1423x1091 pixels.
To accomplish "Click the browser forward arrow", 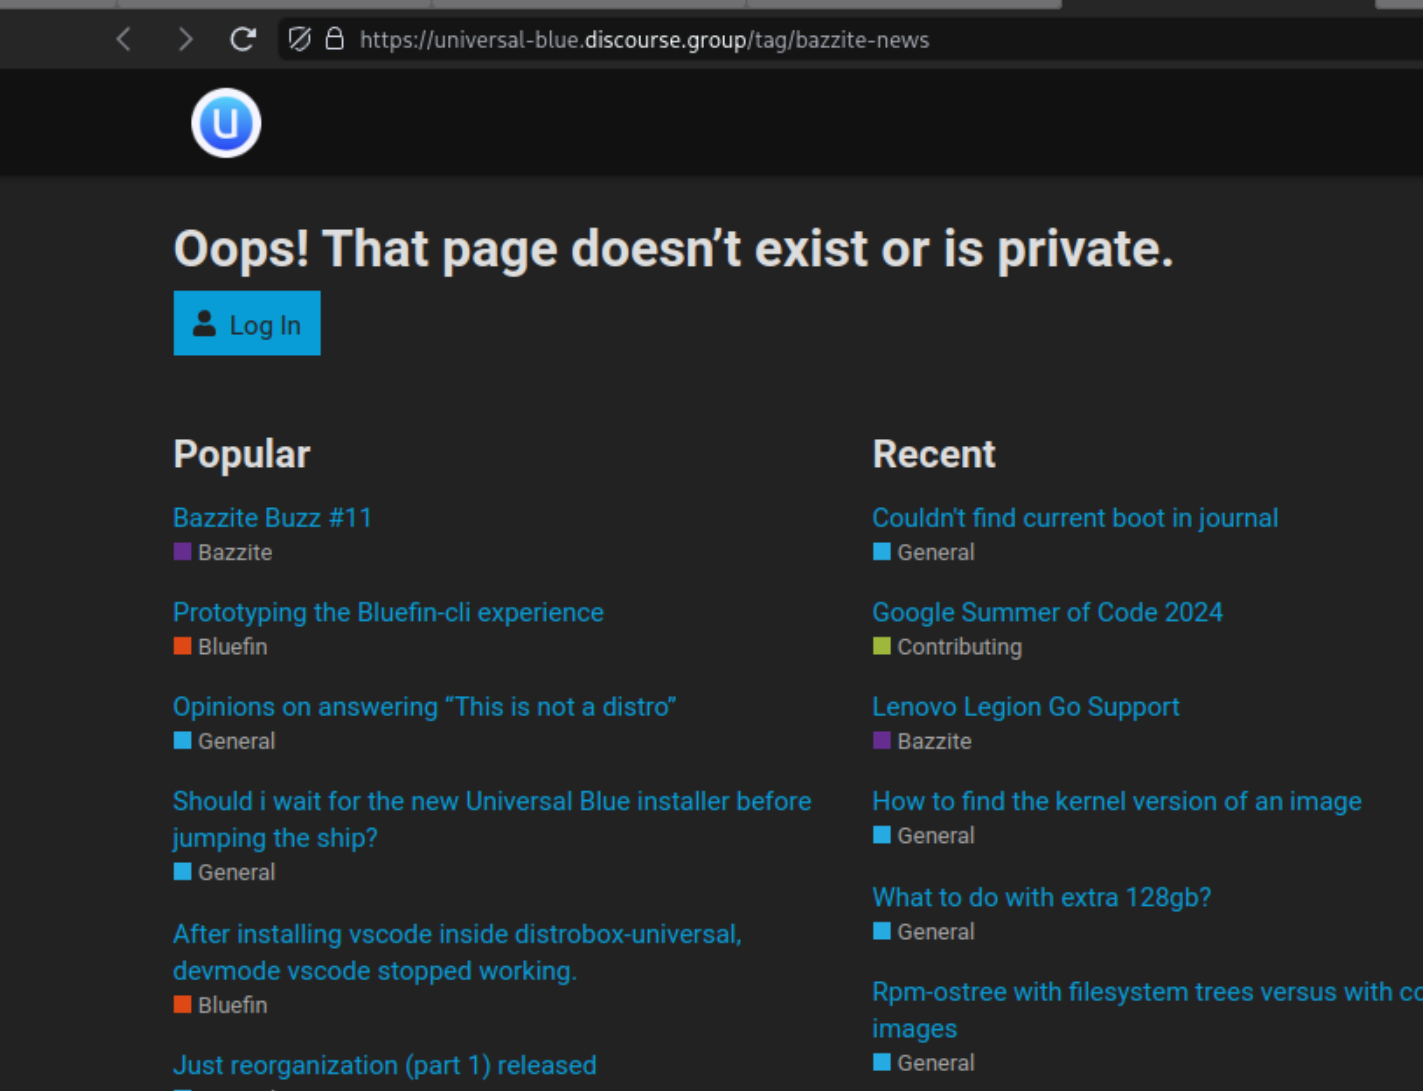I will (x=185, y=40).
